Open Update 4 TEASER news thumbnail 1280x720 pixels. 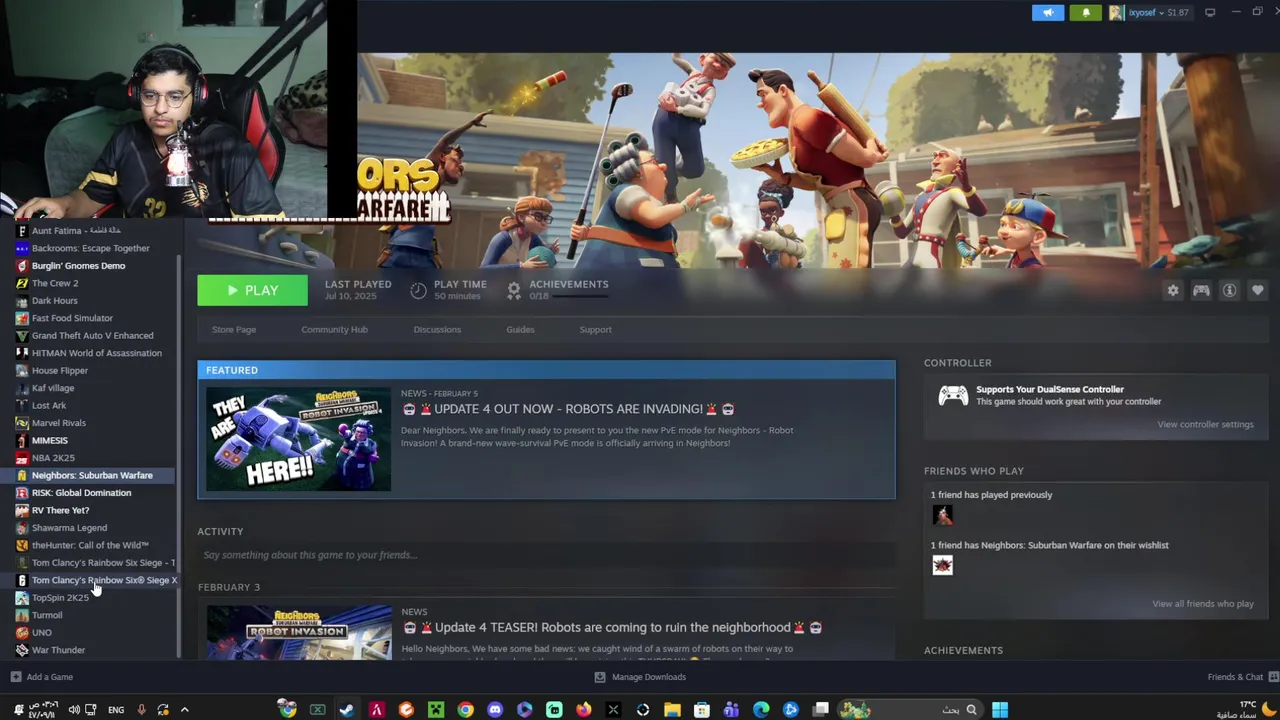[x=299, y=632]
